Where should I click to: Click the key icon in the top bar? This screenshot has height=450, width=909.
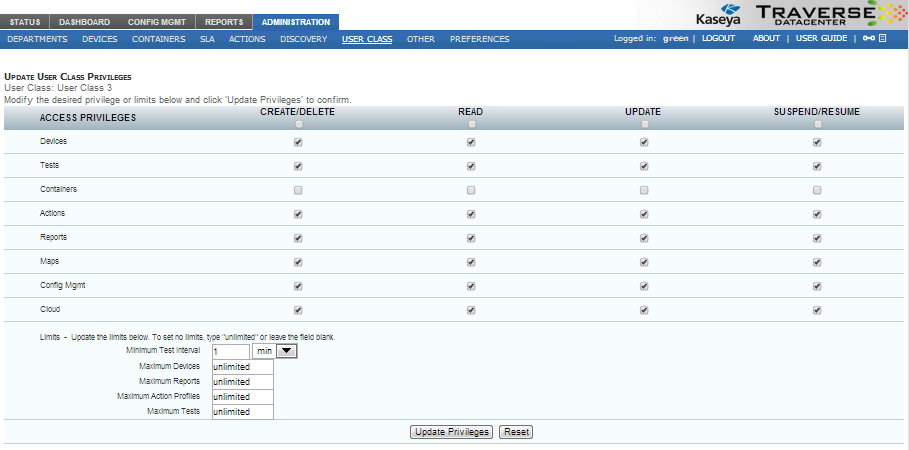click(x=869, y=39)
